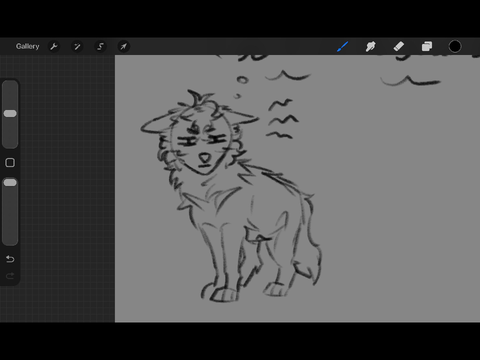The width and height of the screenshot is (480, 360).
Task: Open the Layers panel
Action: [x=427, y=46]
